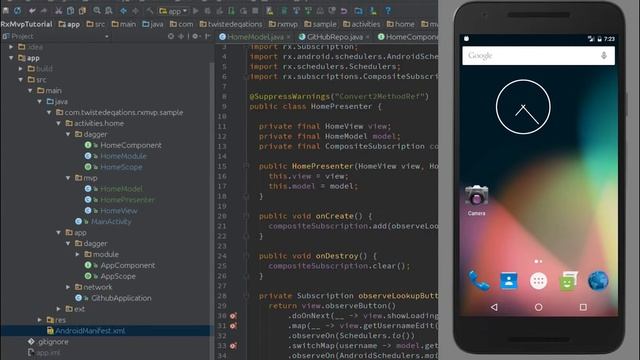Toggle the breakpoint on line 31
Viewport: 640px width, 360px height.
point(233,326)
